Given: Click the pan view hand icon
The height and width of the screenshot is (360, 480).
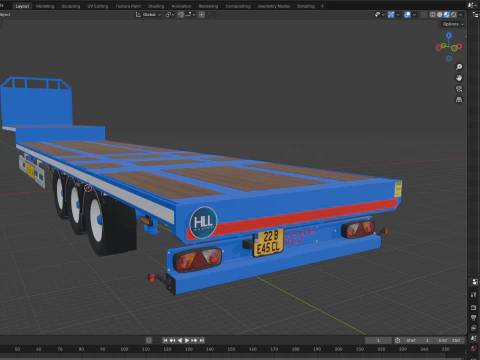Looking at the screenshot, I should (x=459, y=78).
